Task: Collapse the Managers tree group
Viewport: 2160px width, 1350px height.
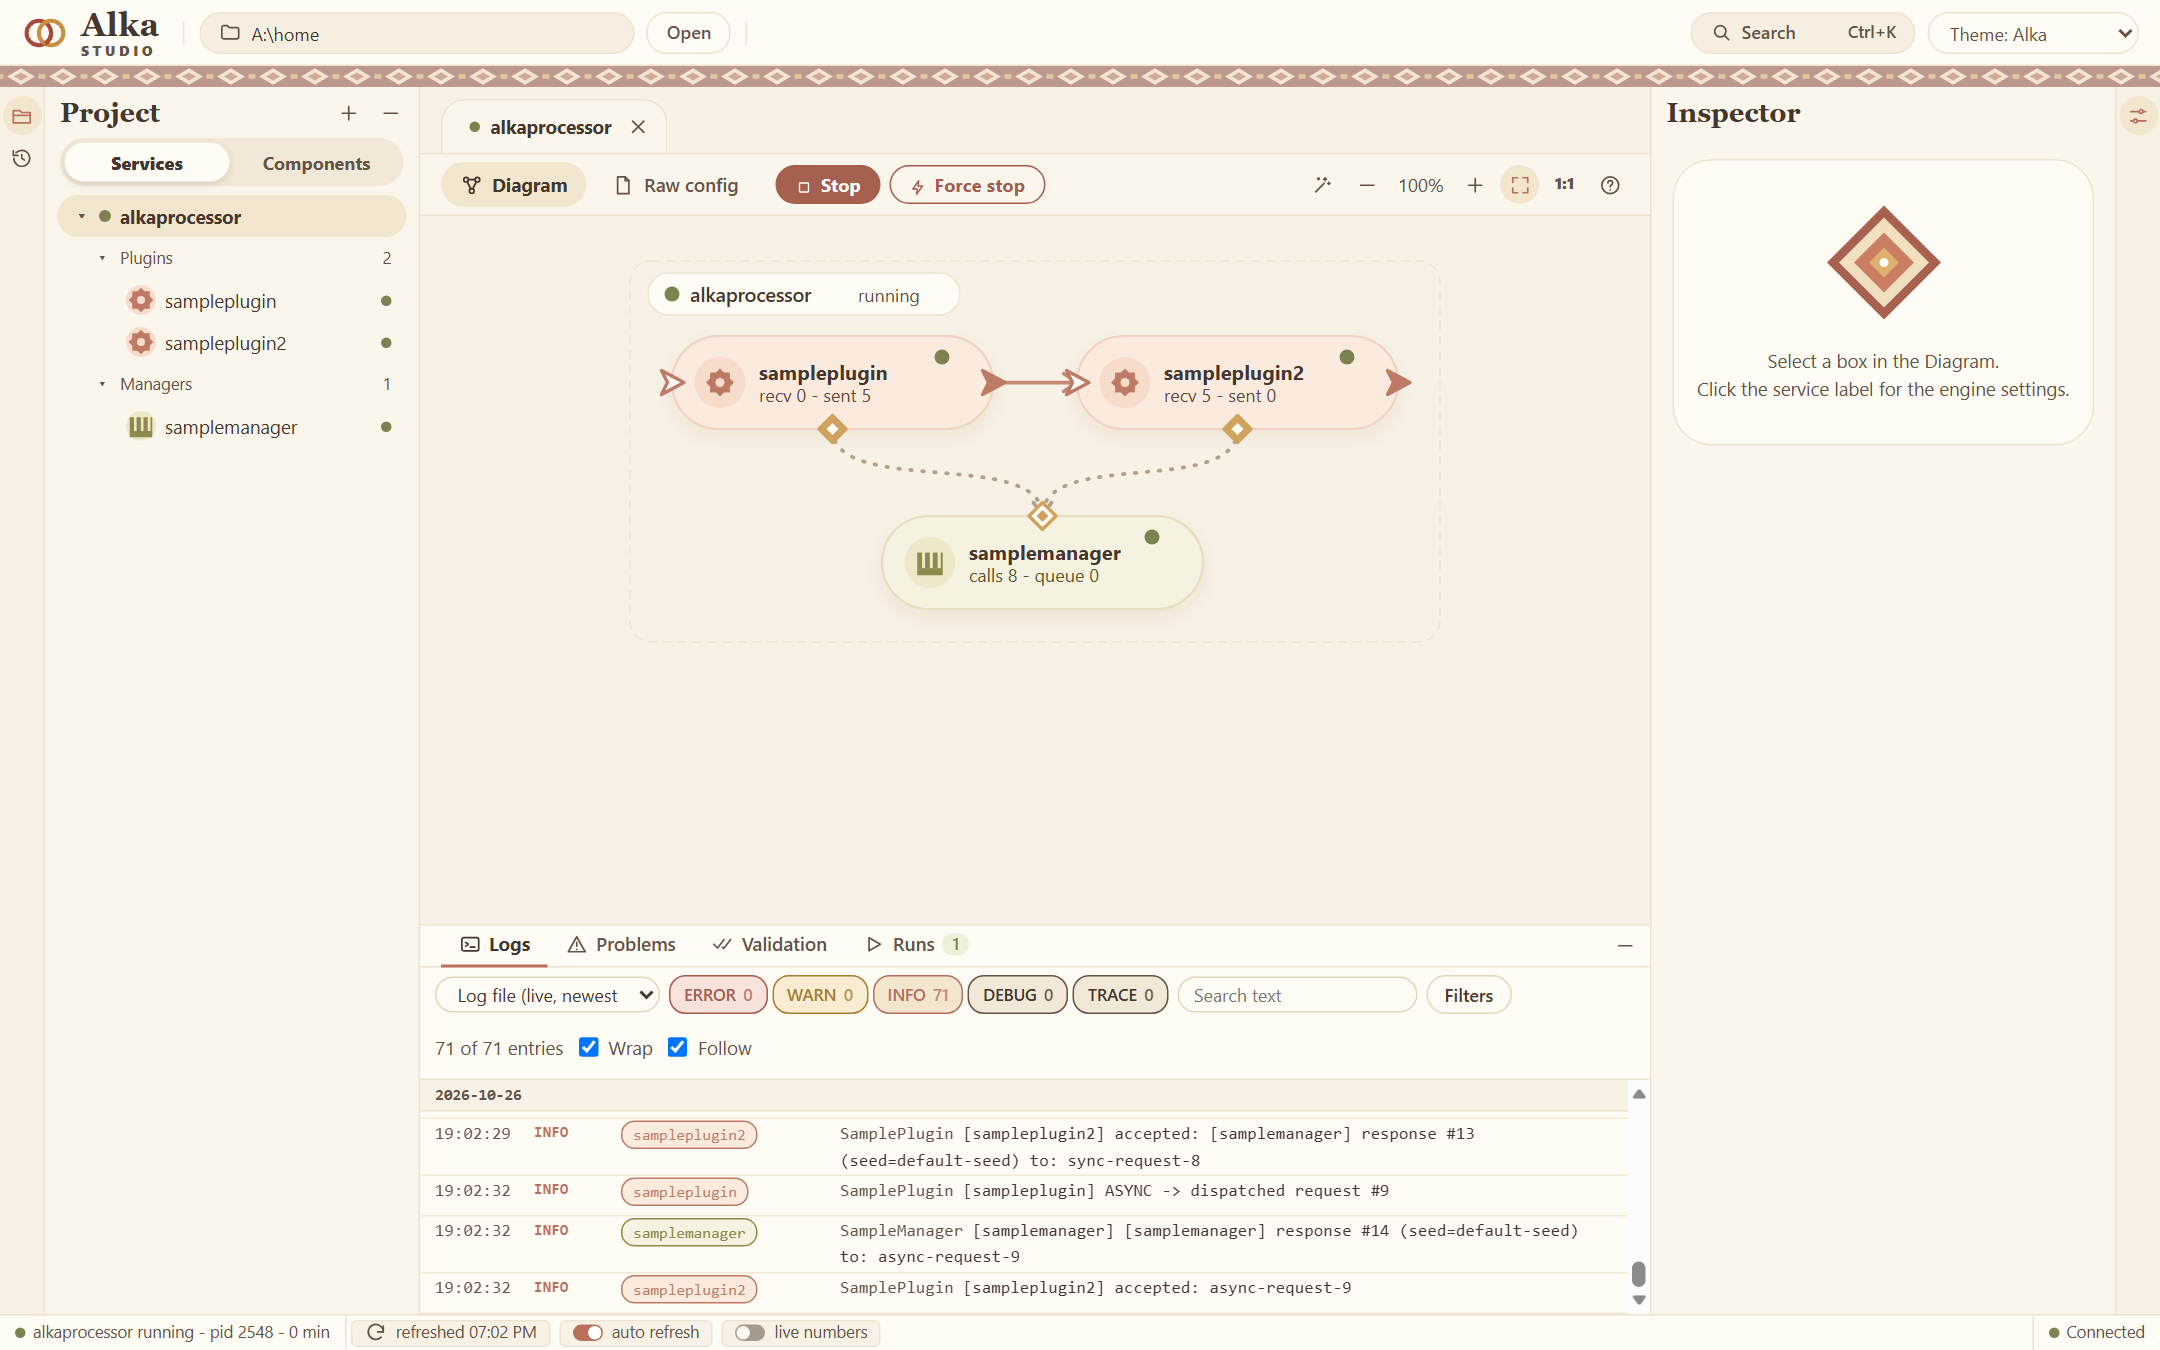Action: click(102, 384)
